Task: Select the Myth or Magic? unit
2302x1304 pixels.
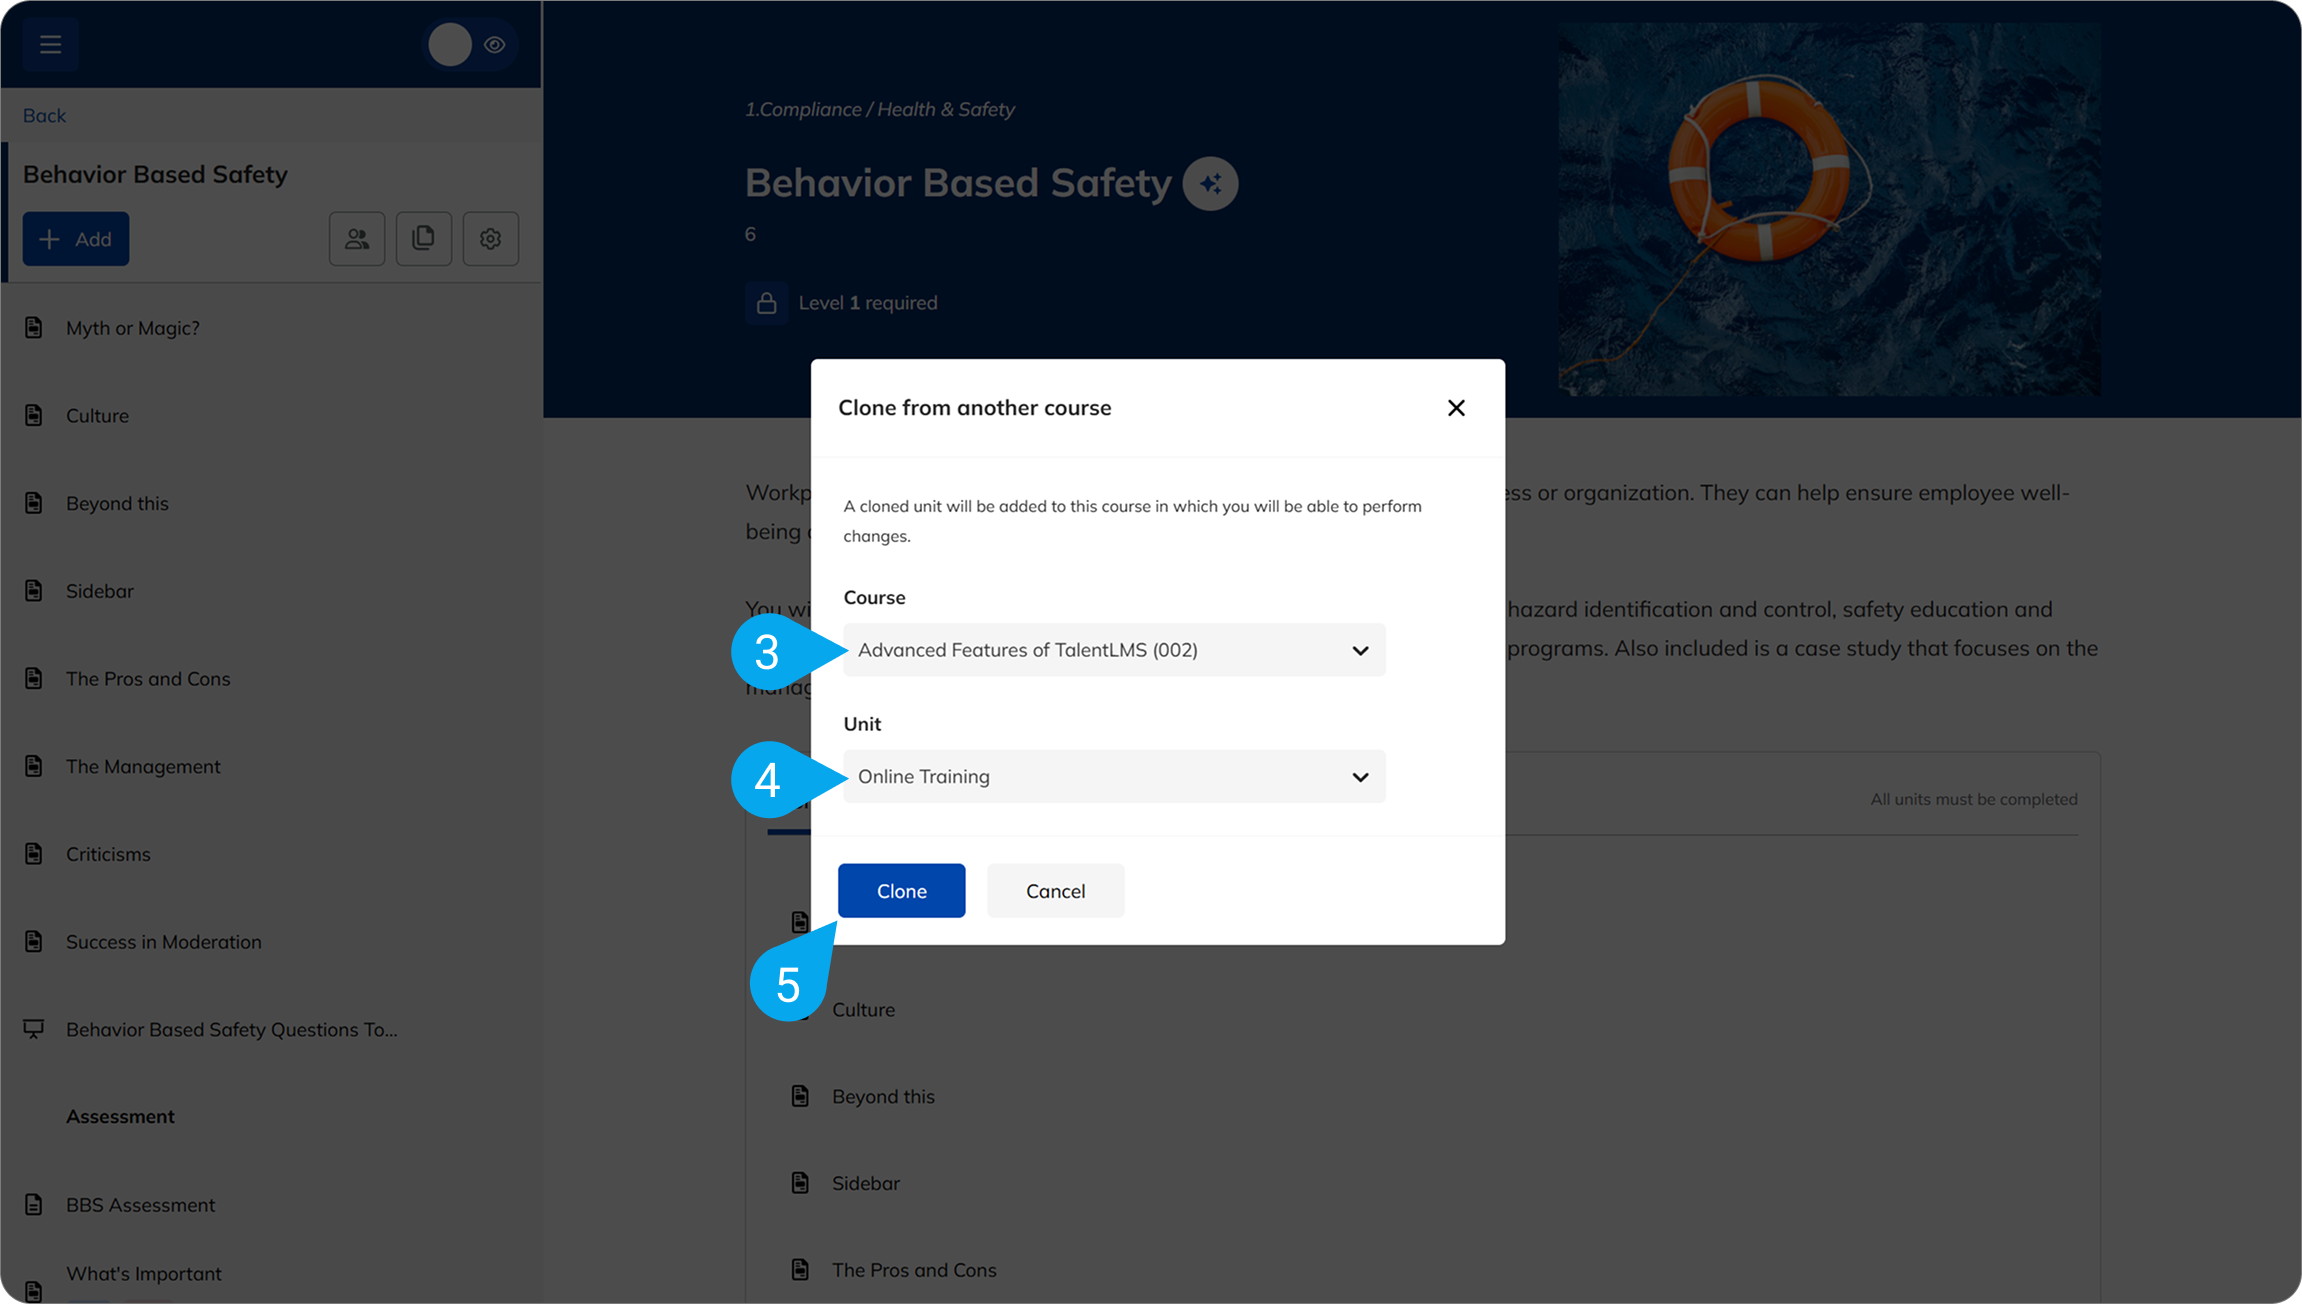Action: click(133, 328)
